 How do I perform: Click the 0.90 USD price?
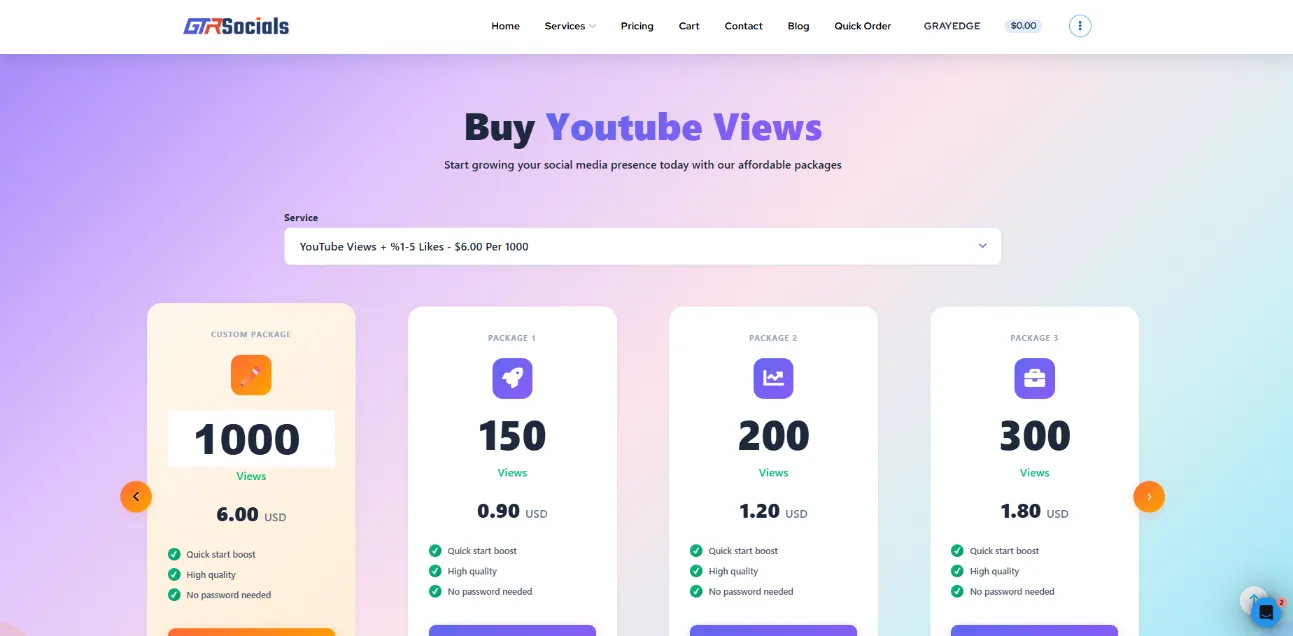coord(512,511)
